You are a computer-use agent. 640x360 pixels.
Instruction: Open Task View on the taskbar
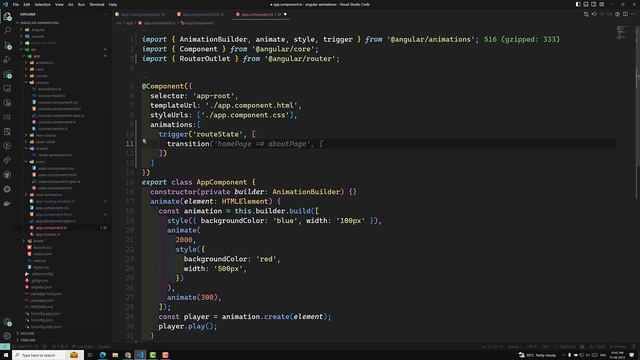point(90,355)
